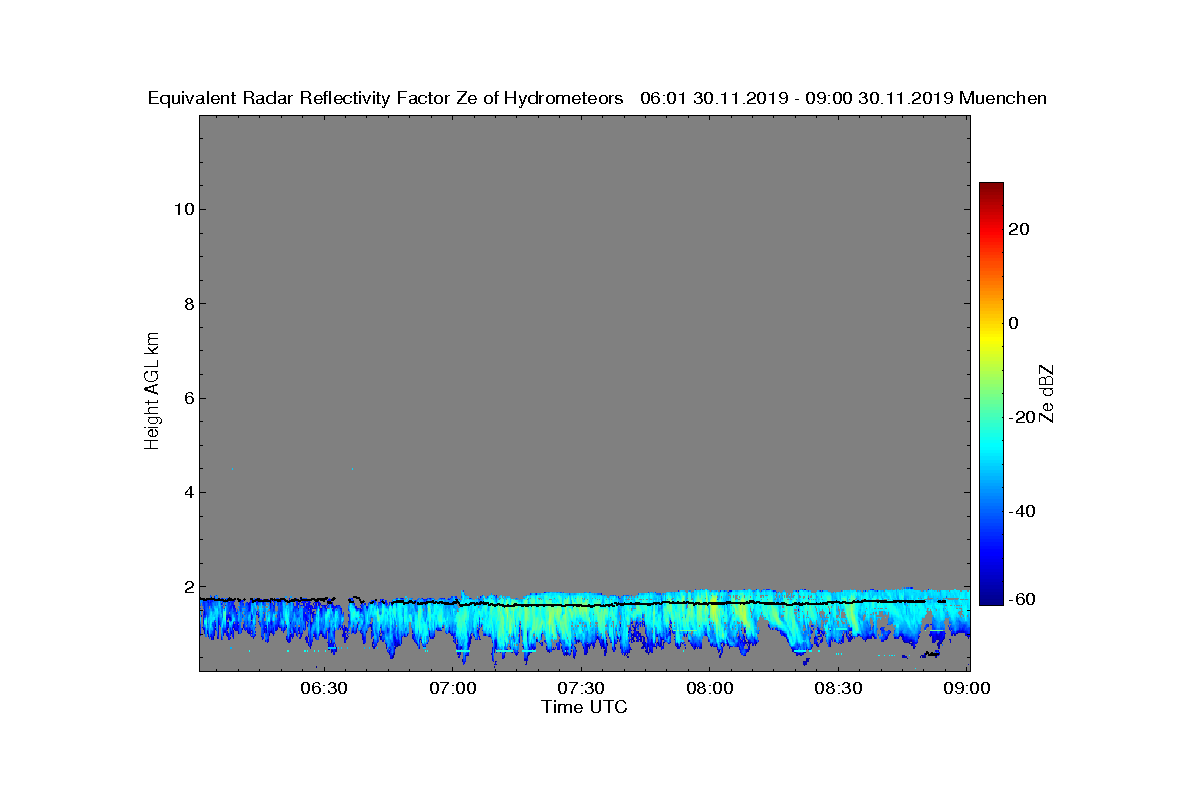This screenshot has height=800, width=1200.
Task: Click the 'Muenchen' station name in the title
Action: click(x=1003, y=98)
